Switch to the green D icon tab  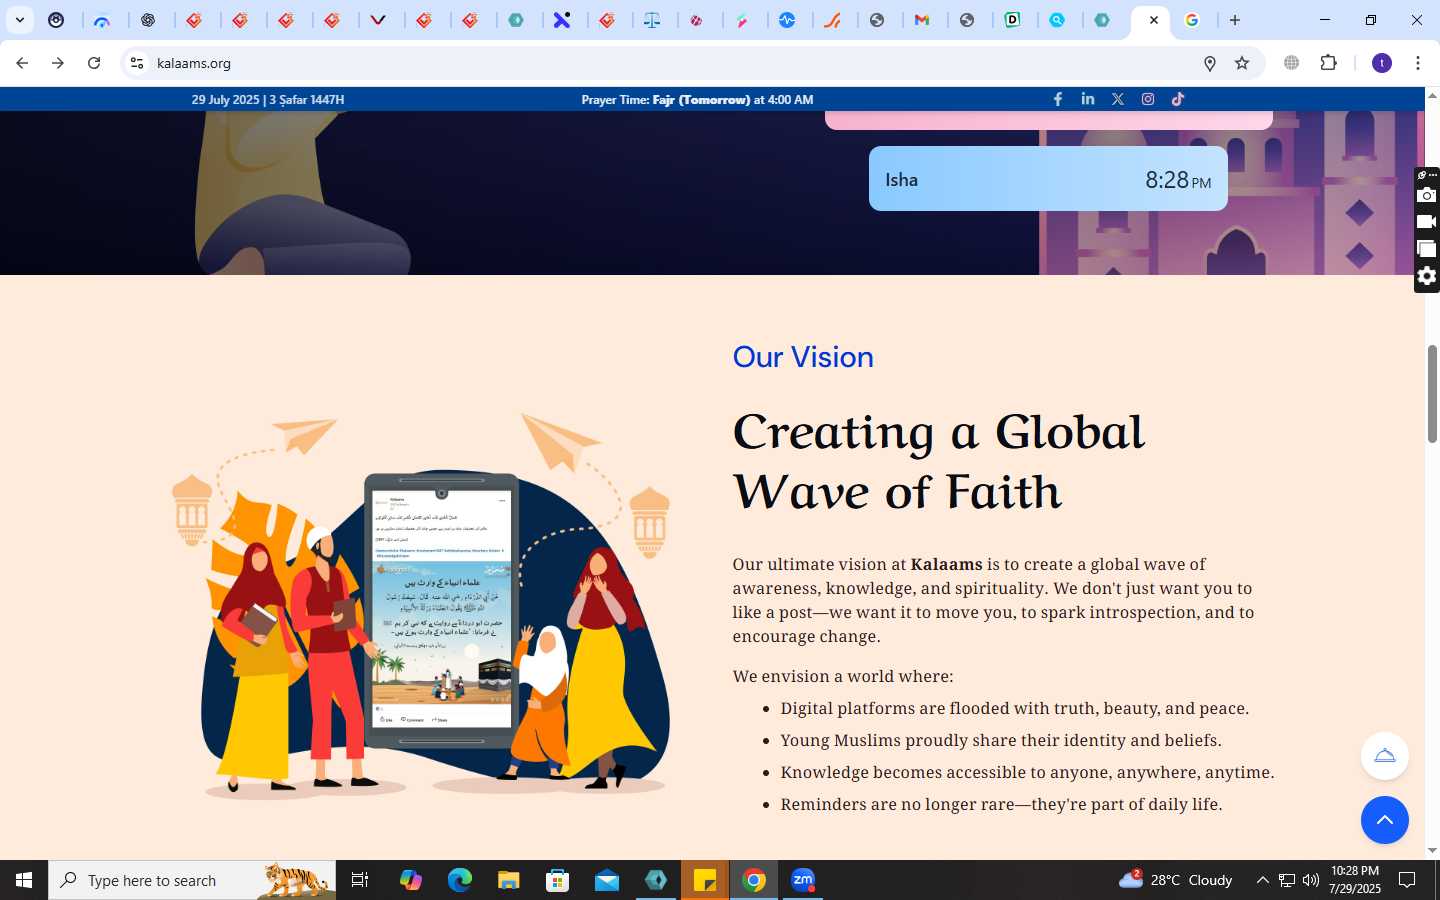1012,20
